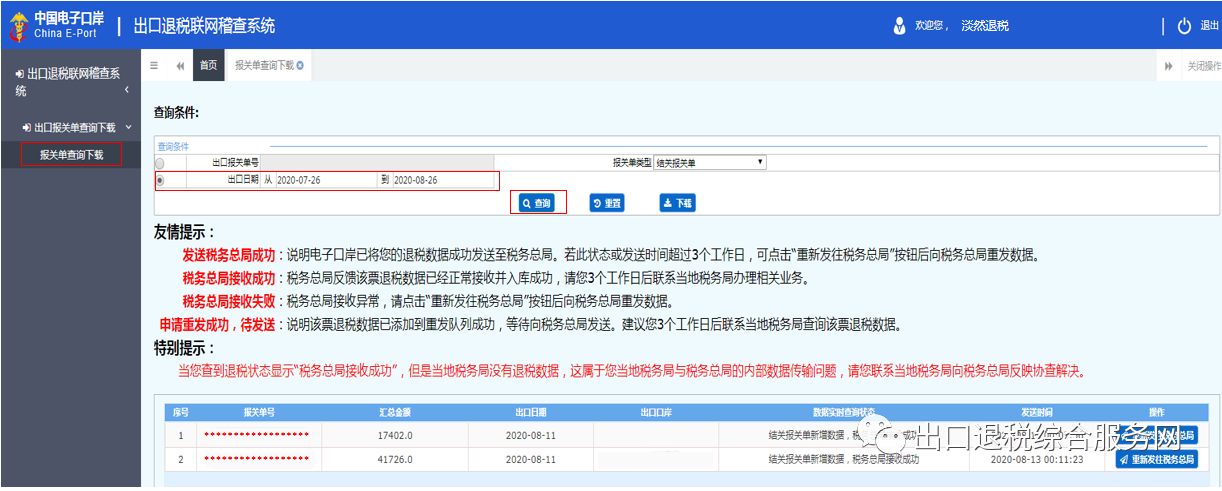Screen dimensions: 1222x491
Task: Click the 查询 search button
Action: pyautogui.click(x=538, y=202)
